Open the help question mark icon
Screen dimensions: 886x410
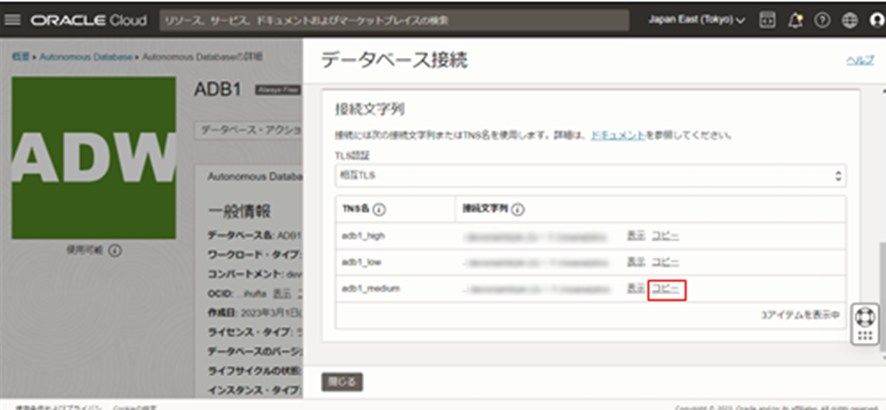(822, 20)
